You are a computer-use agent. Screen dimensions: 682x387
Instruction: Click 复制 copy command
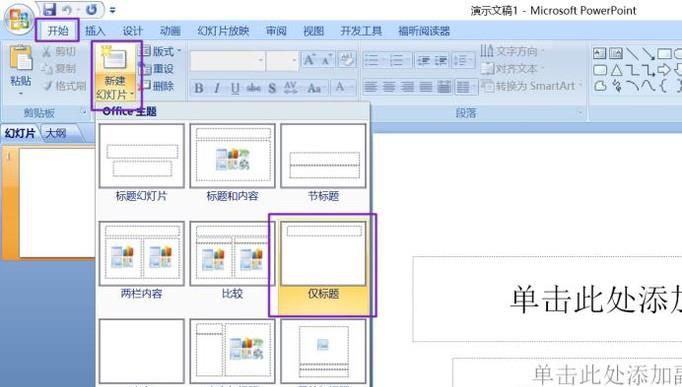pyautogui.click(x=60, y=68)
